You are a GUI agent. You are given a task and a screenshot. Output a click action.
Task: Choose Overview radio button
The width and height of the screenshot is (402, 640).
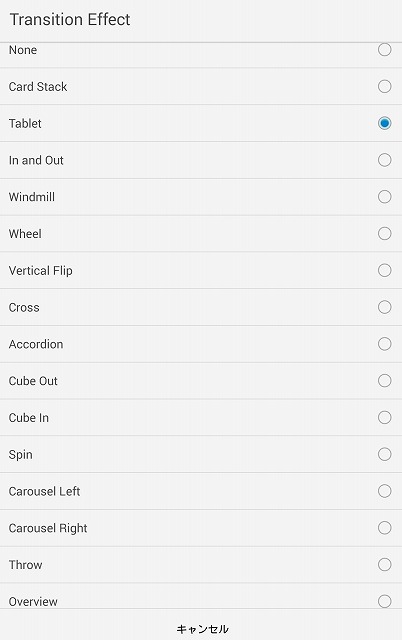[384, 601]
